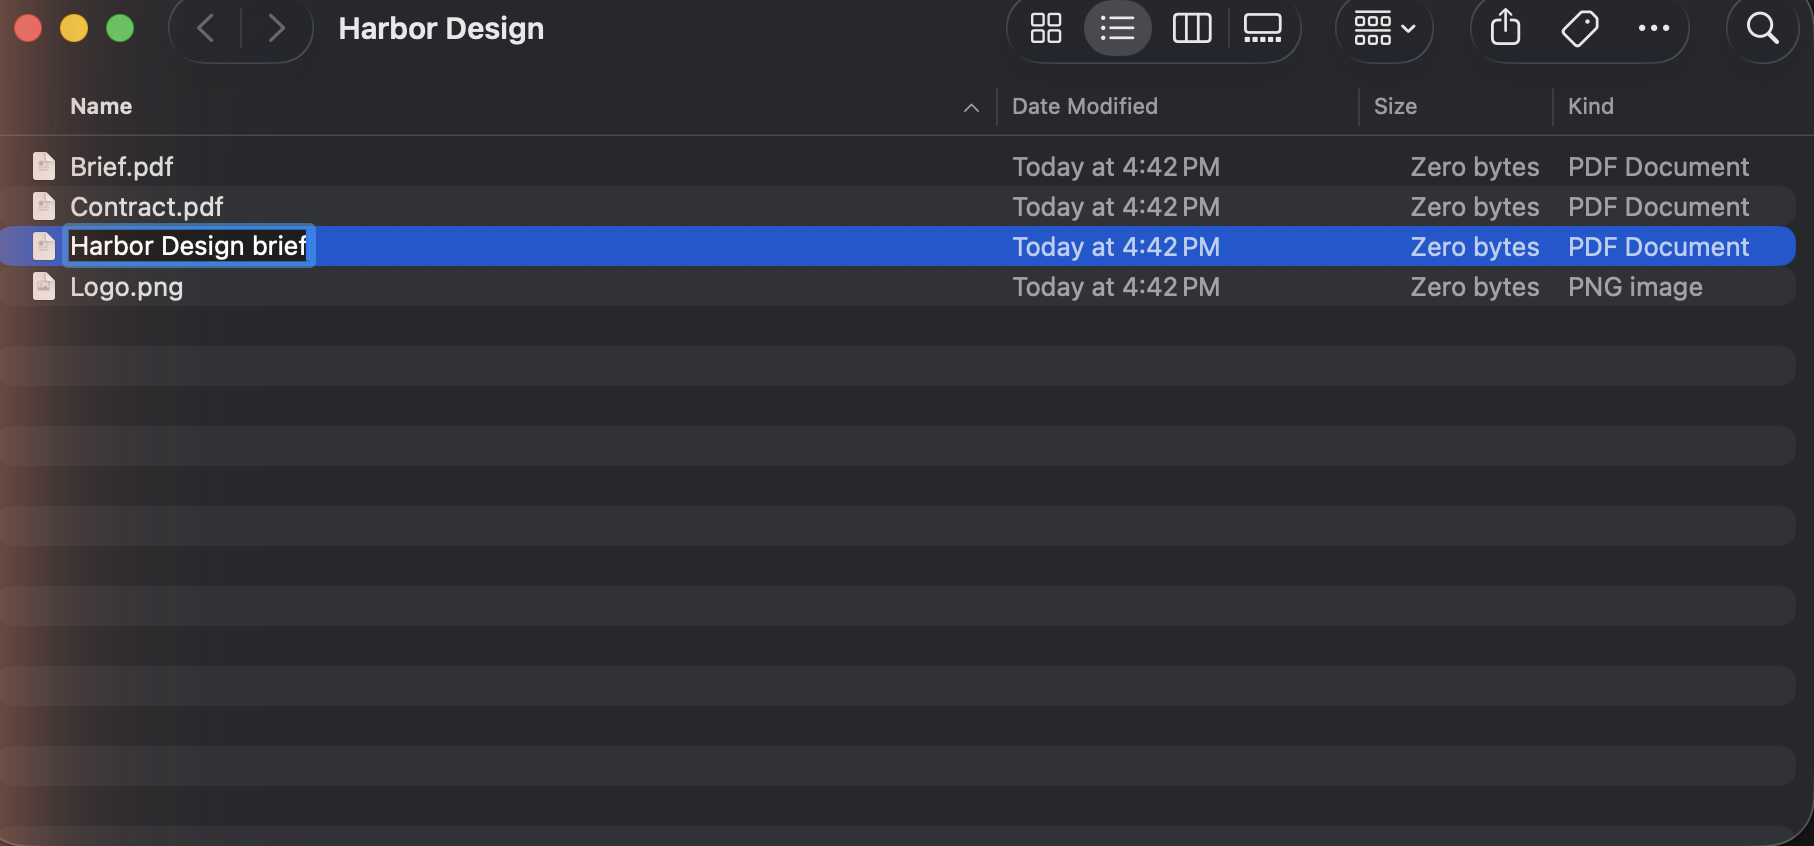Go back with the left chevron
This screenshot has width=1814, height=846.
coord(206,28)
